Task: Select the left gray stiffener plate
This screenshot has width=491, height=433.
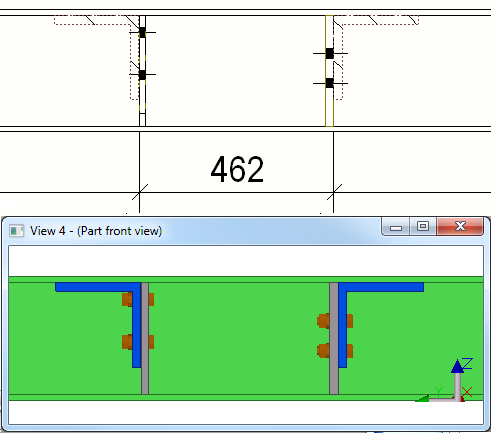Action: [145, 338]
